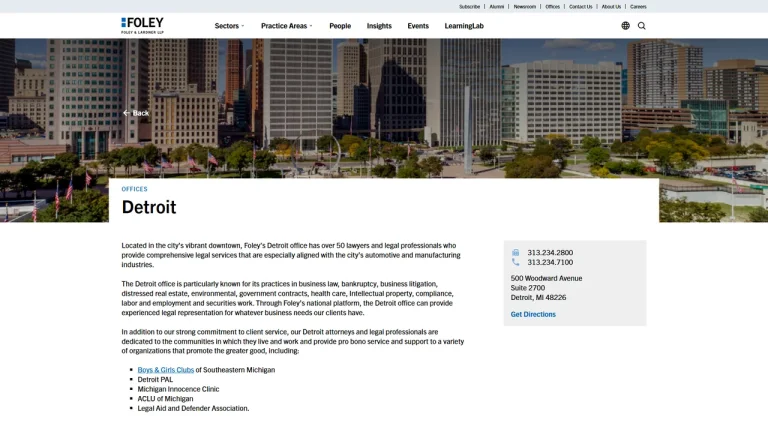Click the Michigan Innocence Clinic list item
Screen dimensions: 768x432
[178, 389]
